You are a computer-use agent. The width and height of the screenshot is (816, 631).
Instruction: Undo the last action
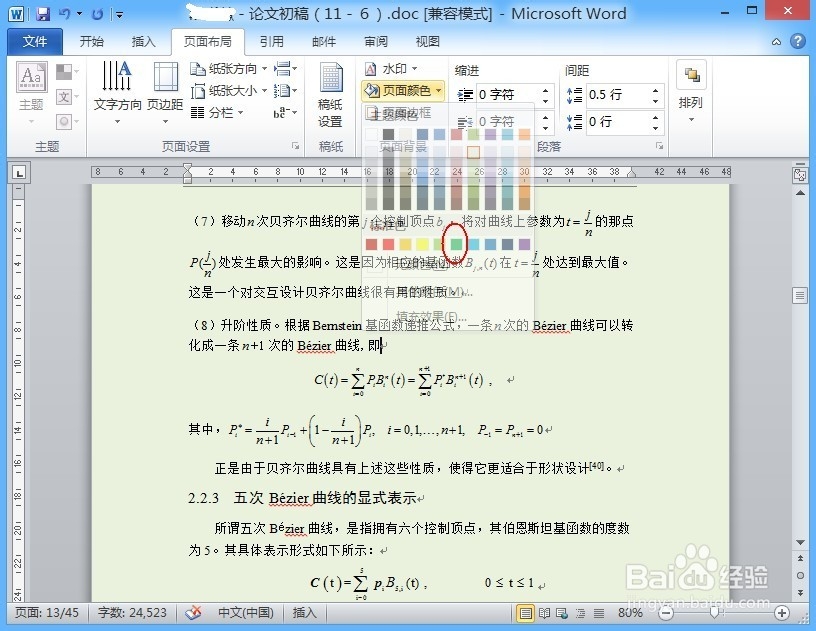65,14
